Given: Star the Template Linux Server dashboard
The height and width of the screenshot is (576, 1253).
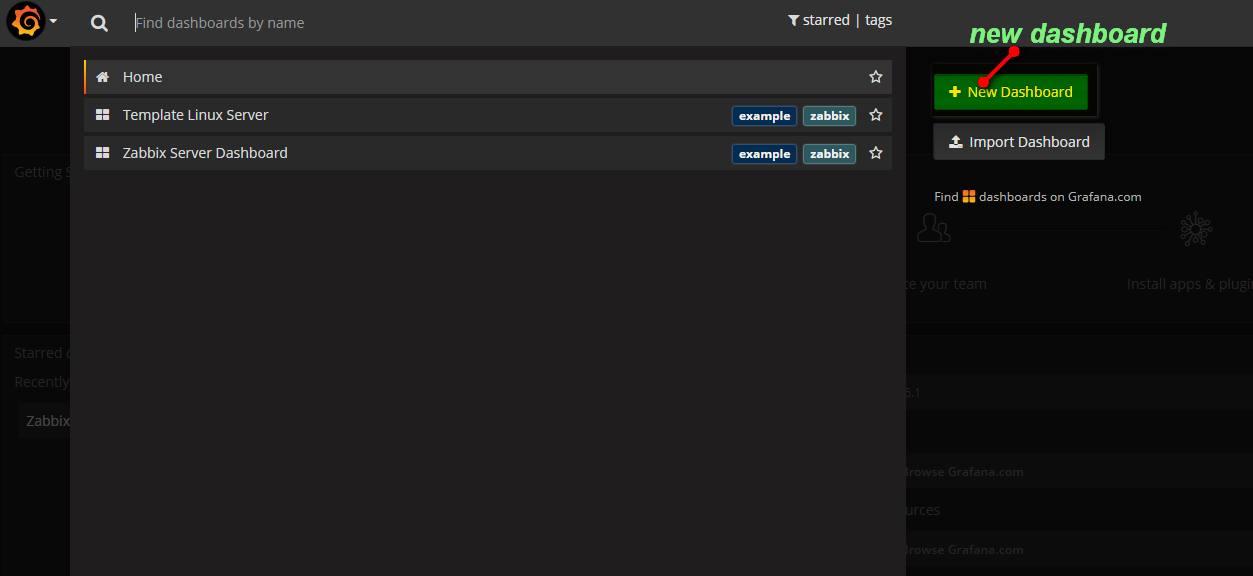Looking at the screenshot, I should pyautogui.click(x=876, y=115).
